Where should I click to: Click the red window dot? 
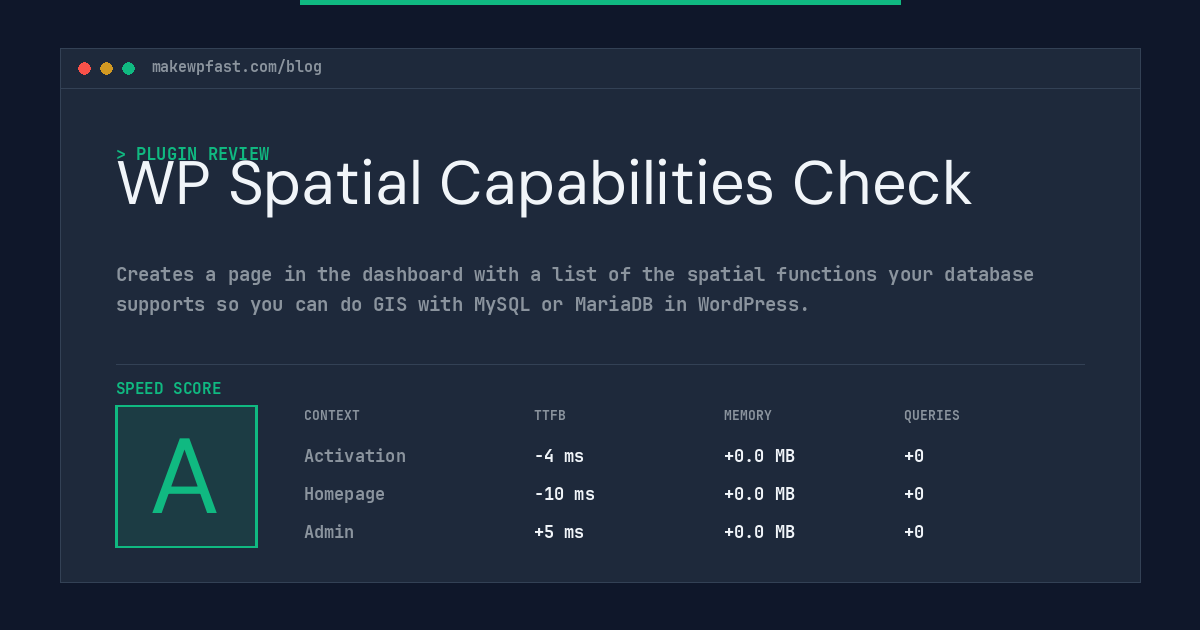coord(85,68)
